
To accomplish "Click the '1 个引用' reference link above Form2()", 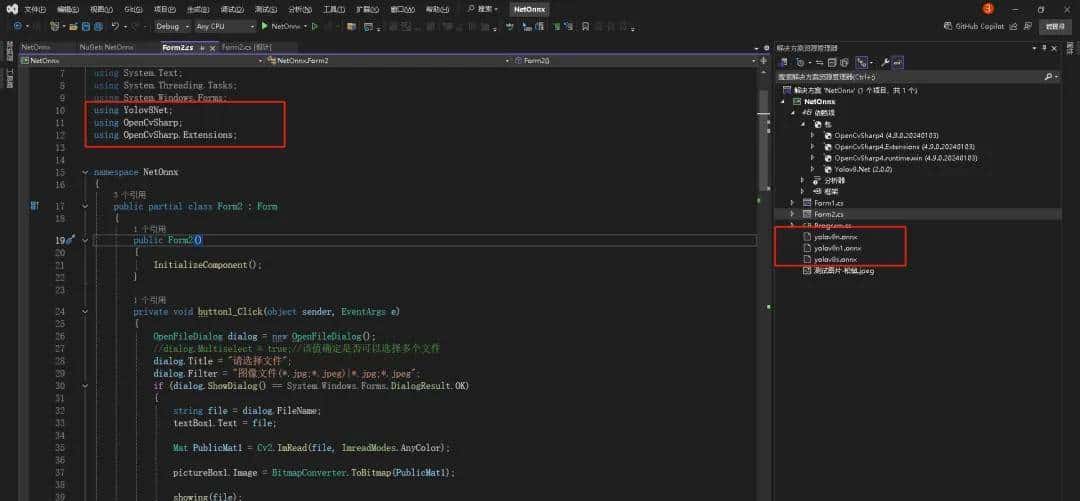I will pos(149,228).
